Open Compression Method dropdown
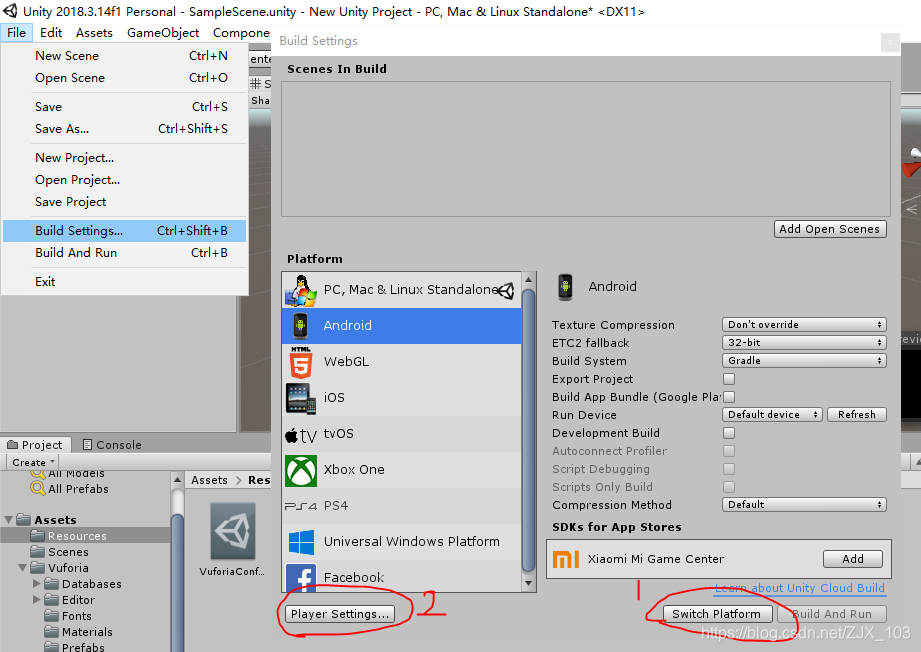 point(804,505)
